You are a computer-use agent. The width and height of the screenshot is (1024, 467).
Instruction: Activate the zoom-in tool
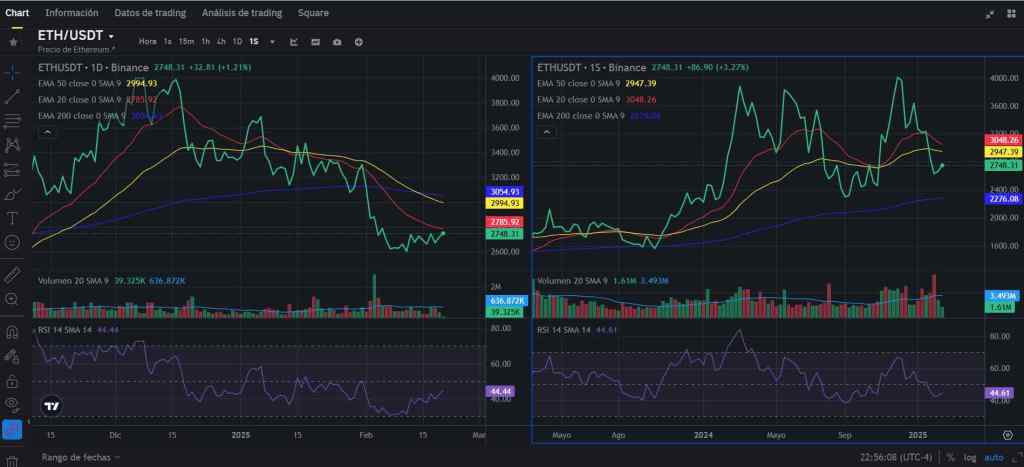click(x=12, y=299)
